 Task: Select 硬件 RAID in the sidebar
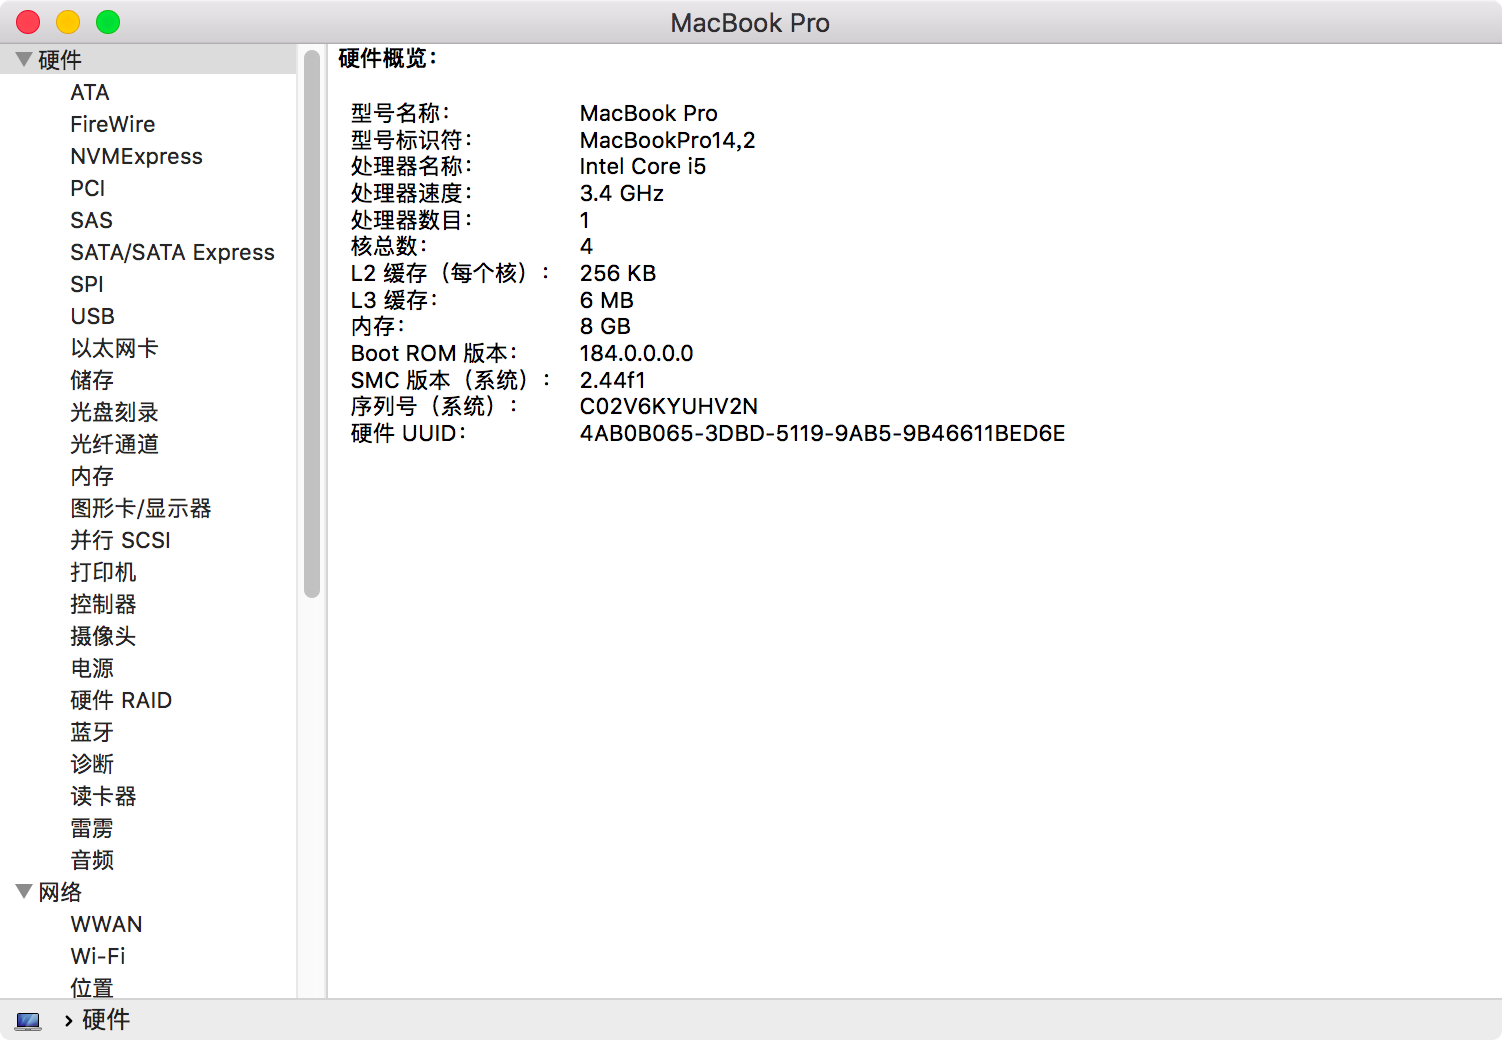(x=121, y=700)
